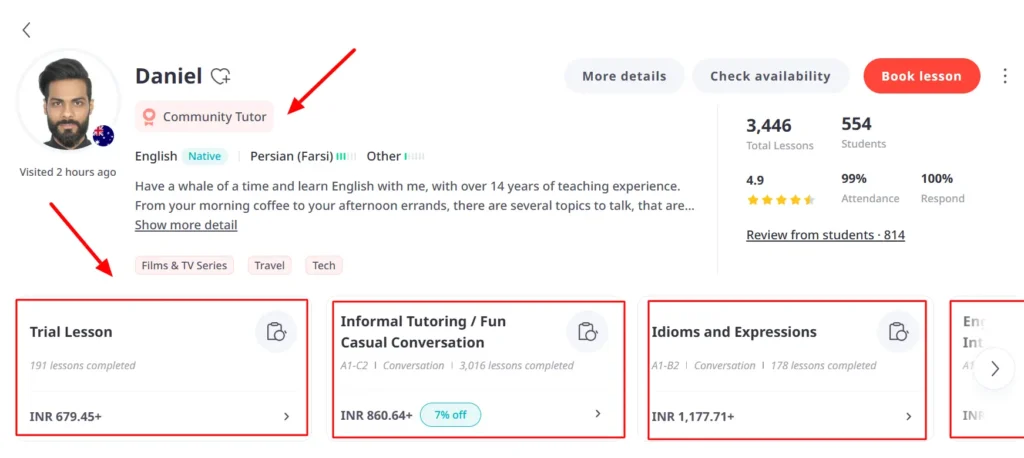Open the three-dot more options menu
The height and width of the screenshot is (458, 1024).
click(x=1005, y=76)
